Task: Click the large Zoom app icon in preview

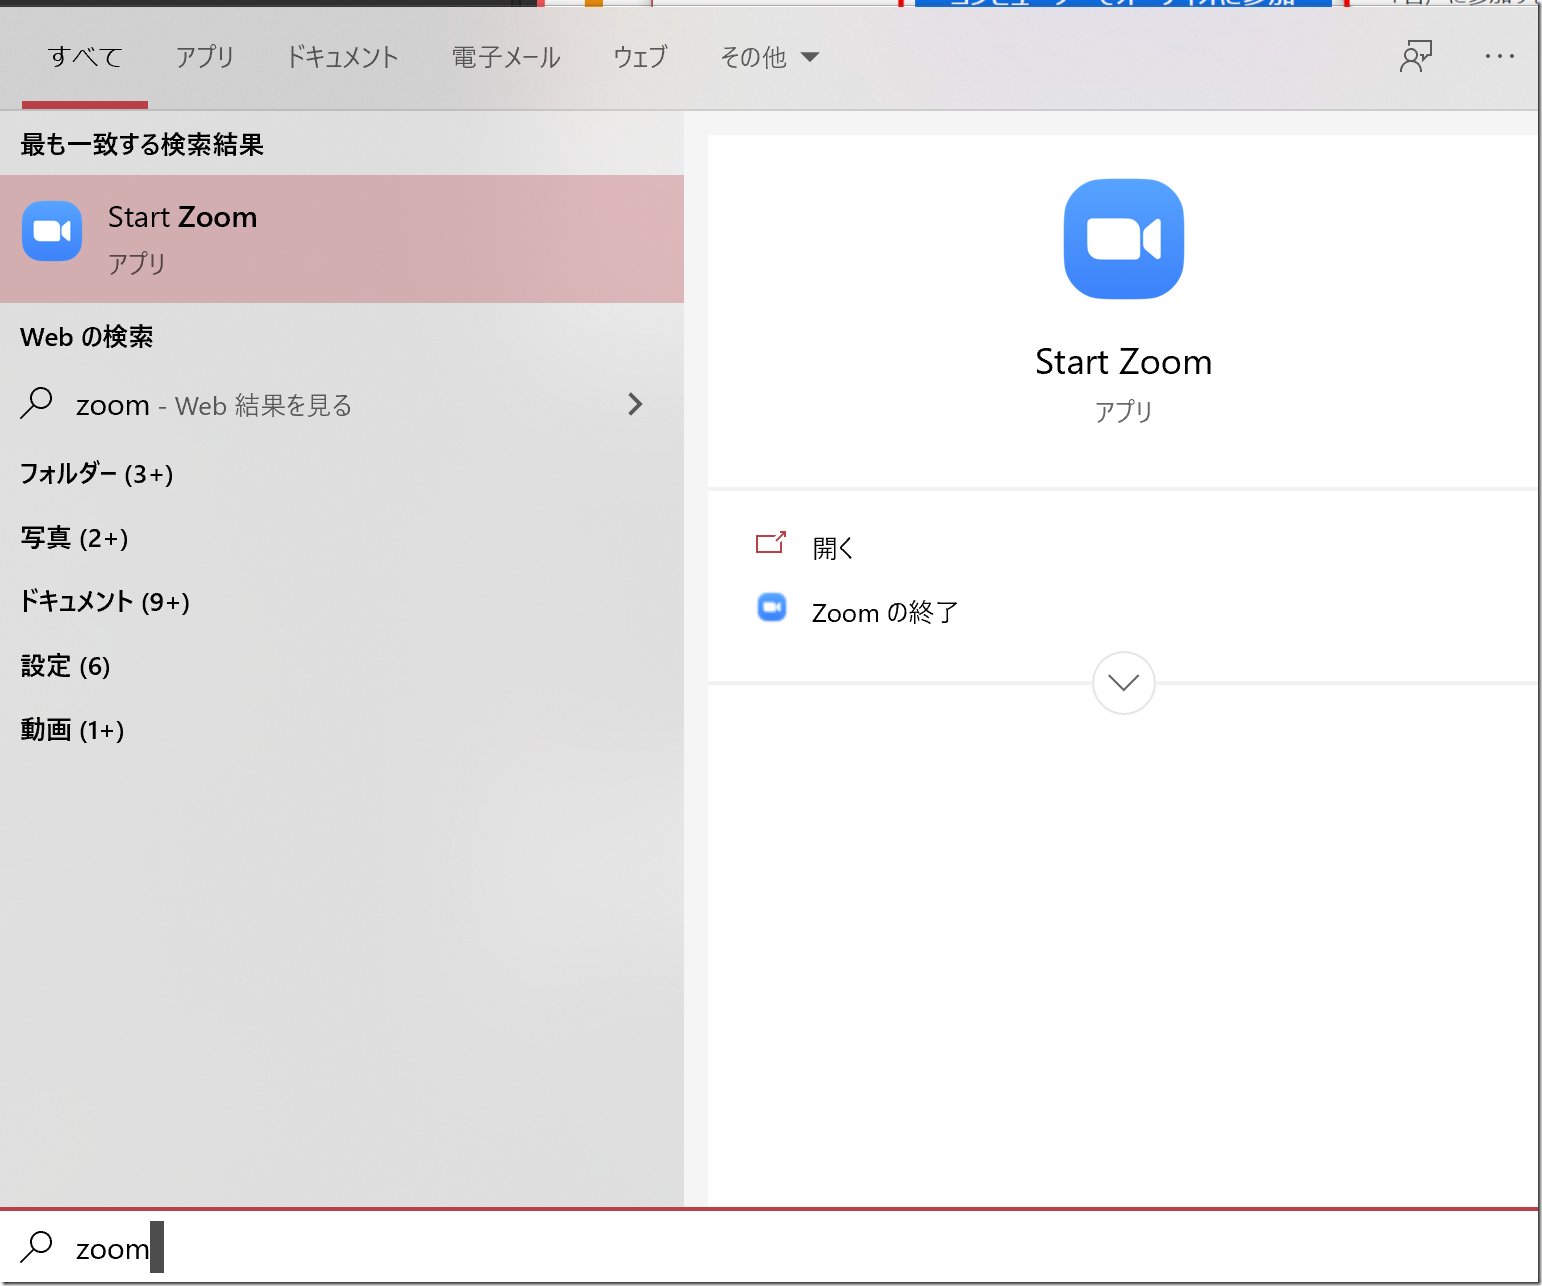Action: tap(1123, 239)
